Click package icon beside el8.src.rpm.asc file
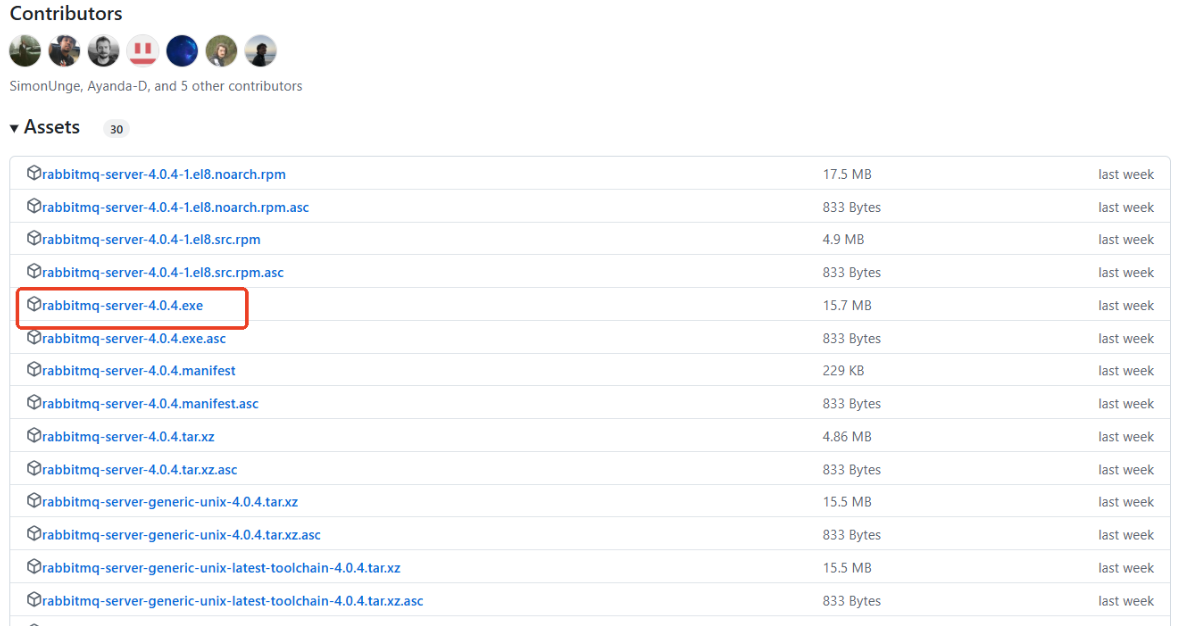The image size is (1185, 626). pos(33,271)
